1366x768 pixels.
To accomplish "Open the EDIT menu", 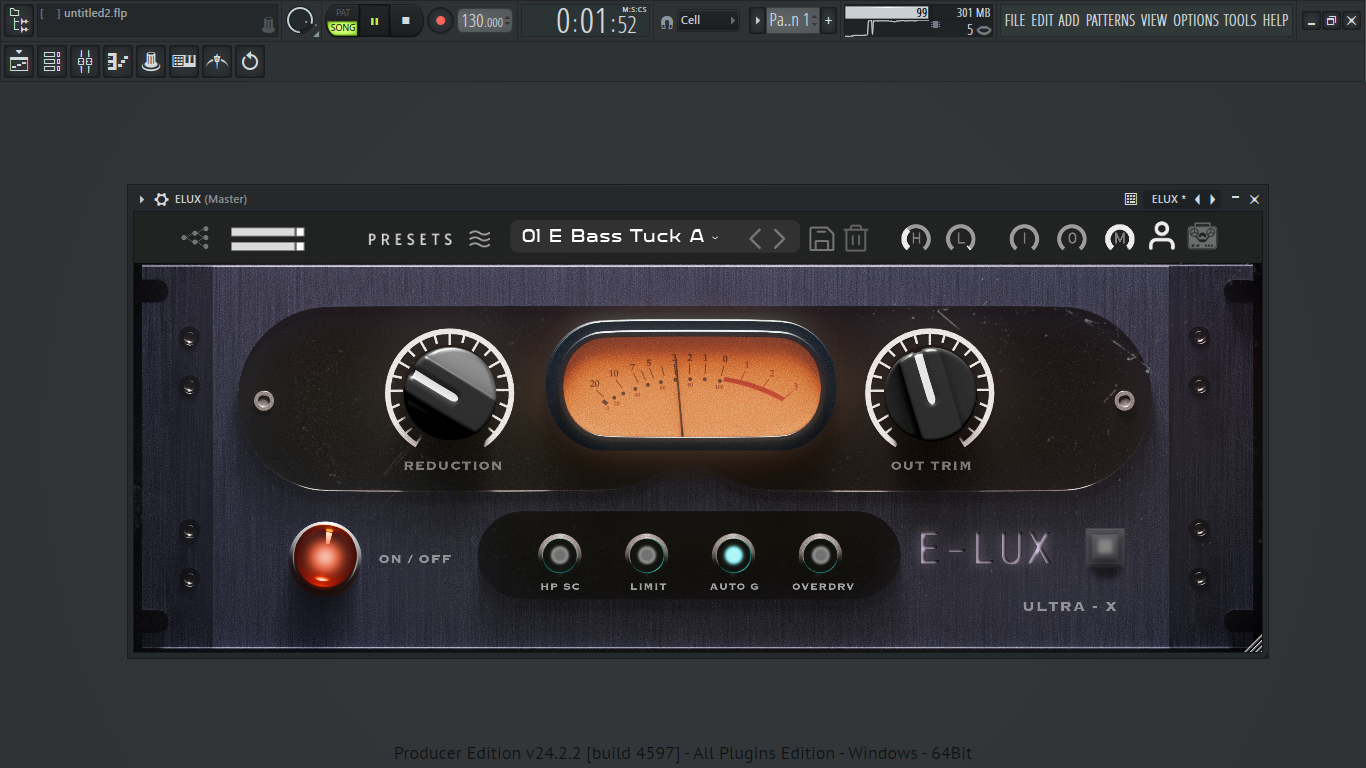I will tap(1042, 20).
